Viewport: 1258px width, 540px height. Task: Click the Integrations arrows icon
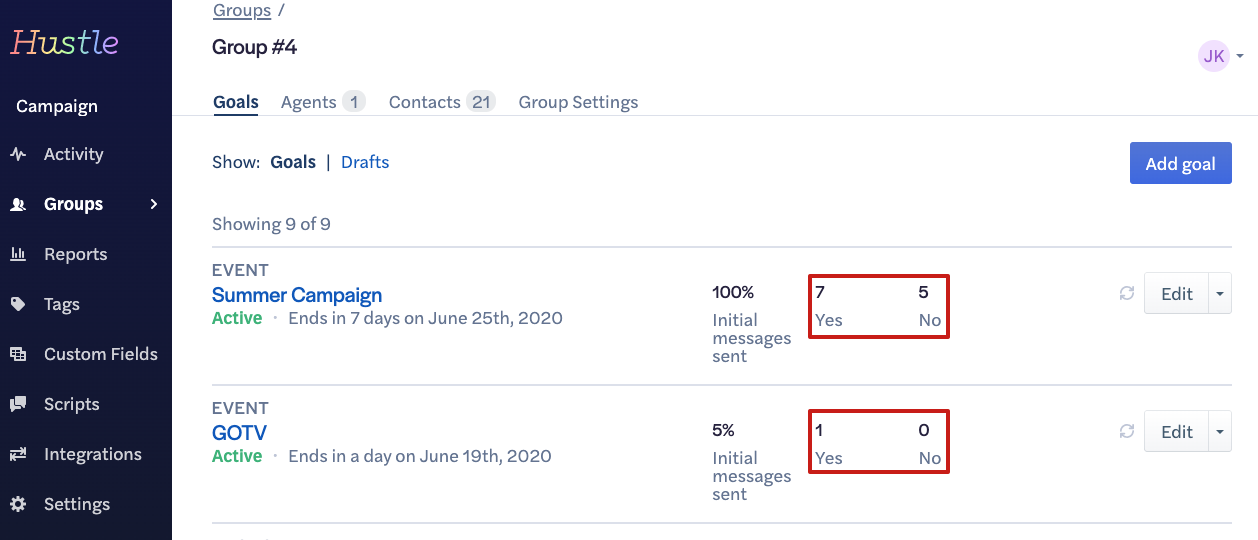click(18, 454)
